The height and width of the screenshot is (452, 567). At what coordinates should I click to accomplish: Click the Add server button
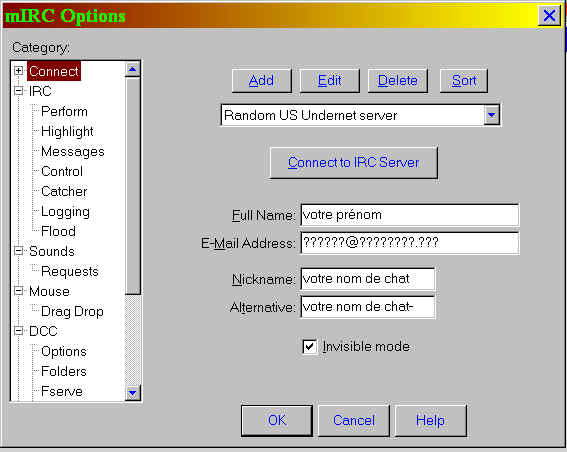pos(261,81)
